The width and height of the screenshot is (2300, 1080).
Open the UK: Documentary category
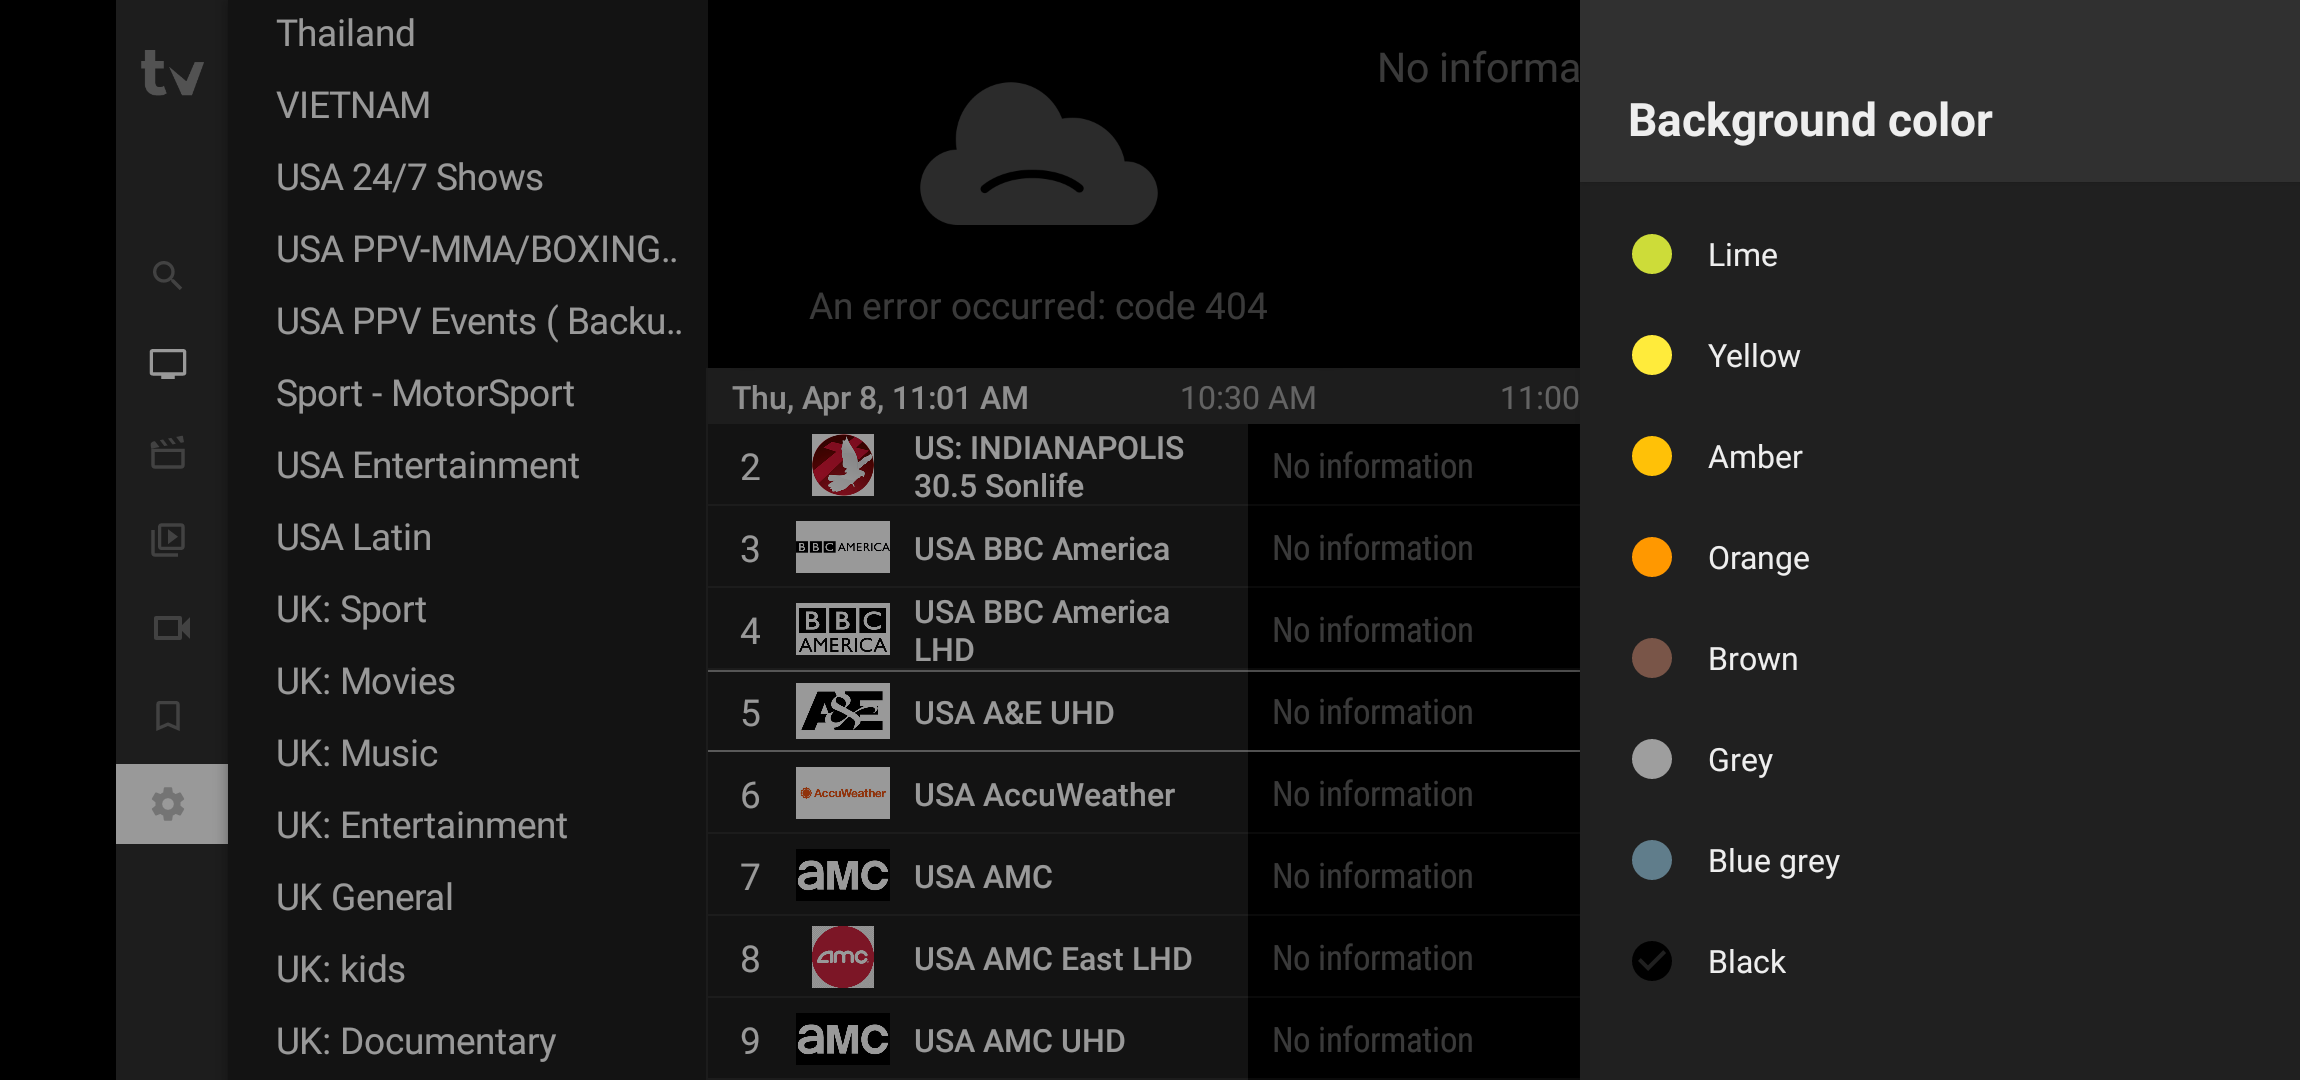coord(416,1041)
